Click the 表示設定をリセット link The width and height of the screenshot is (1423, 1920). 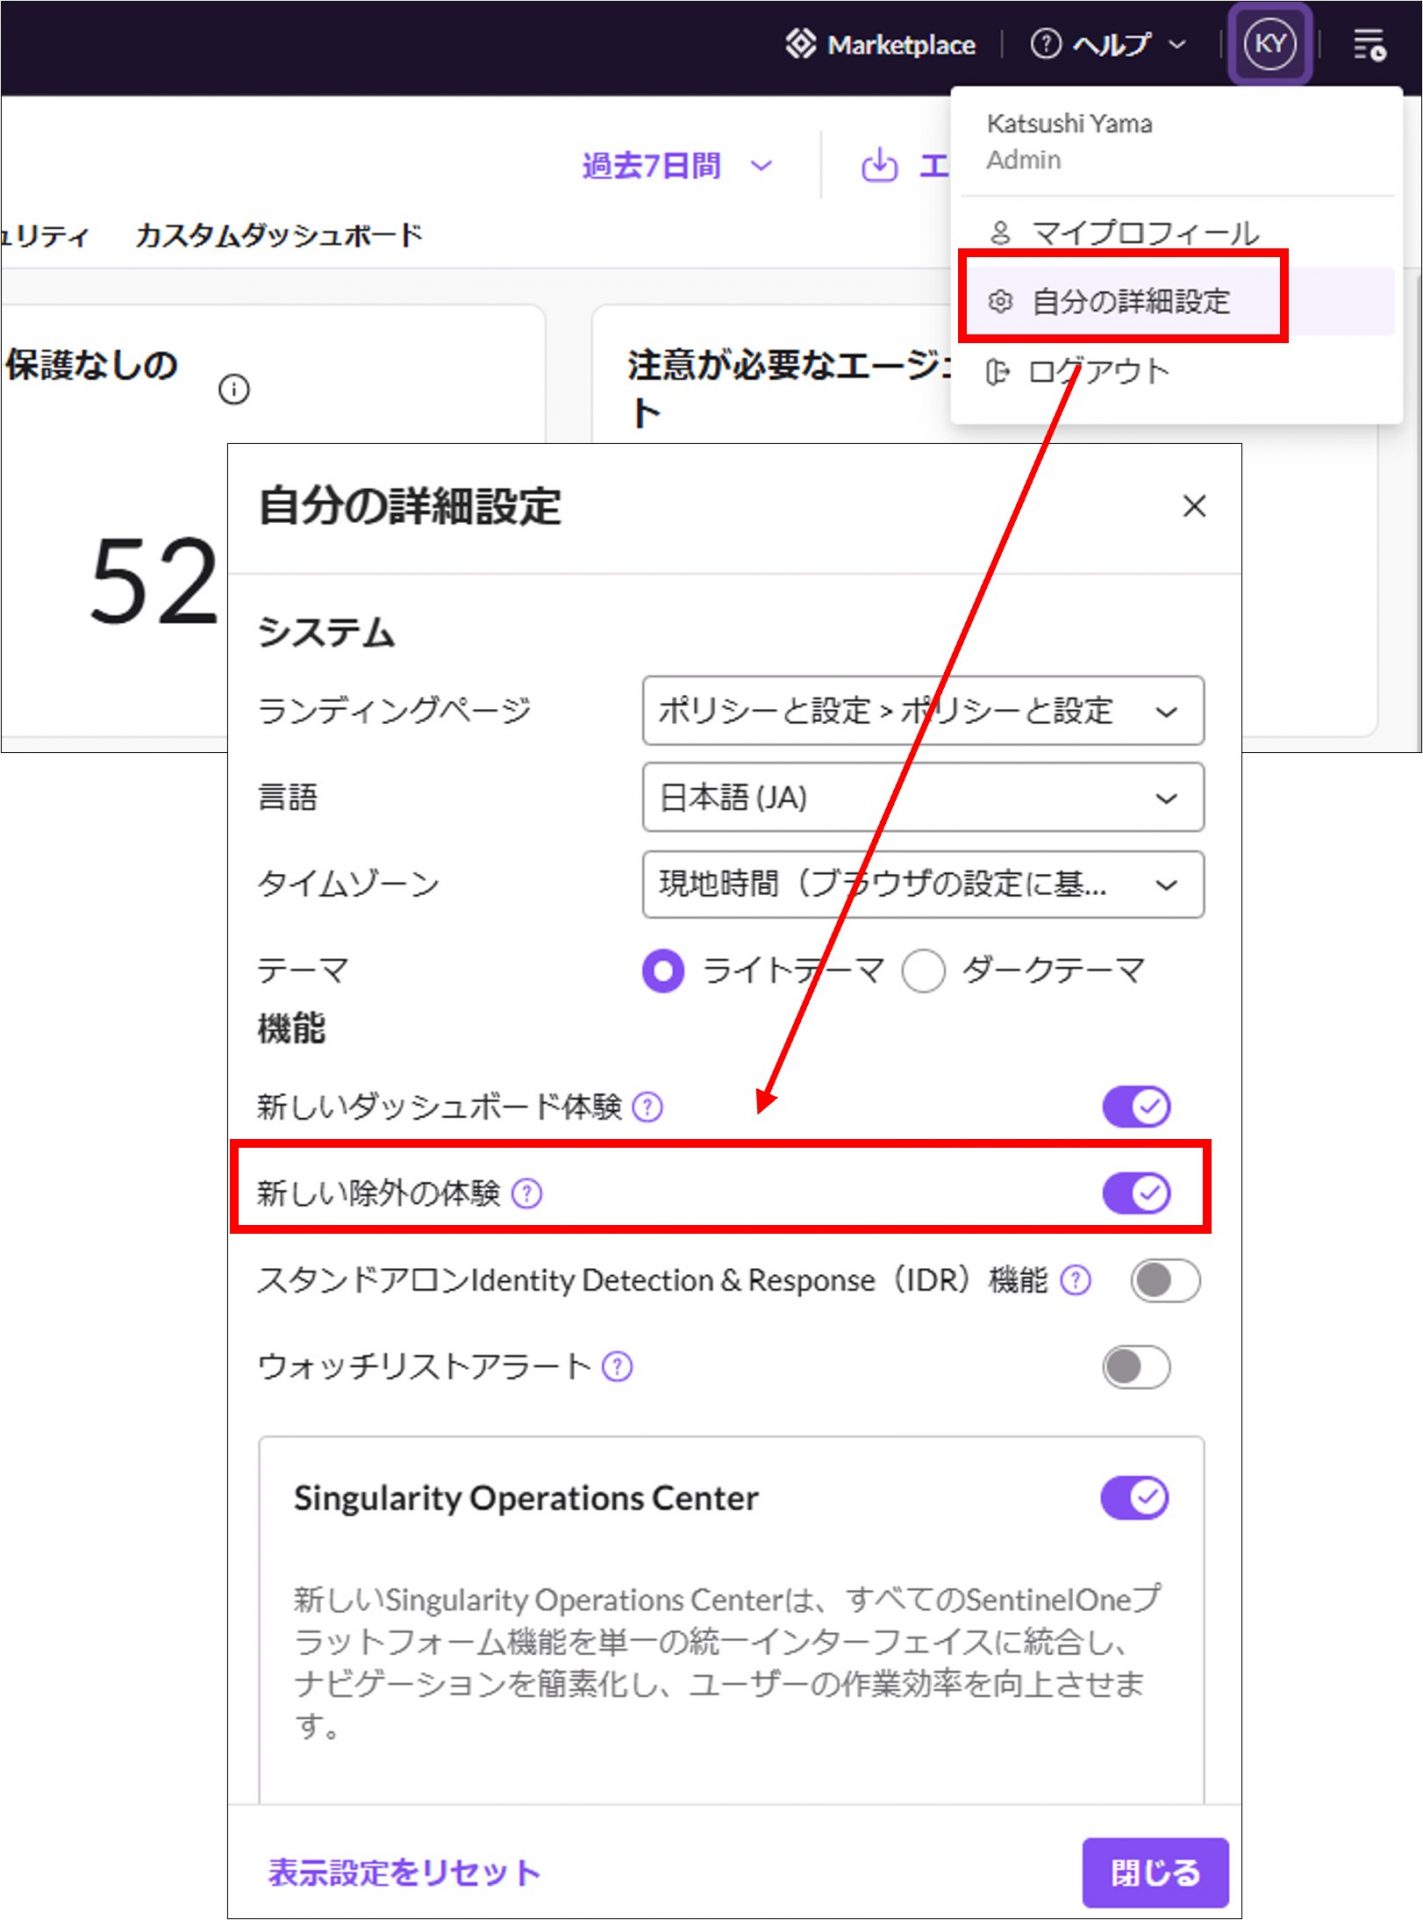[404, 1872]
